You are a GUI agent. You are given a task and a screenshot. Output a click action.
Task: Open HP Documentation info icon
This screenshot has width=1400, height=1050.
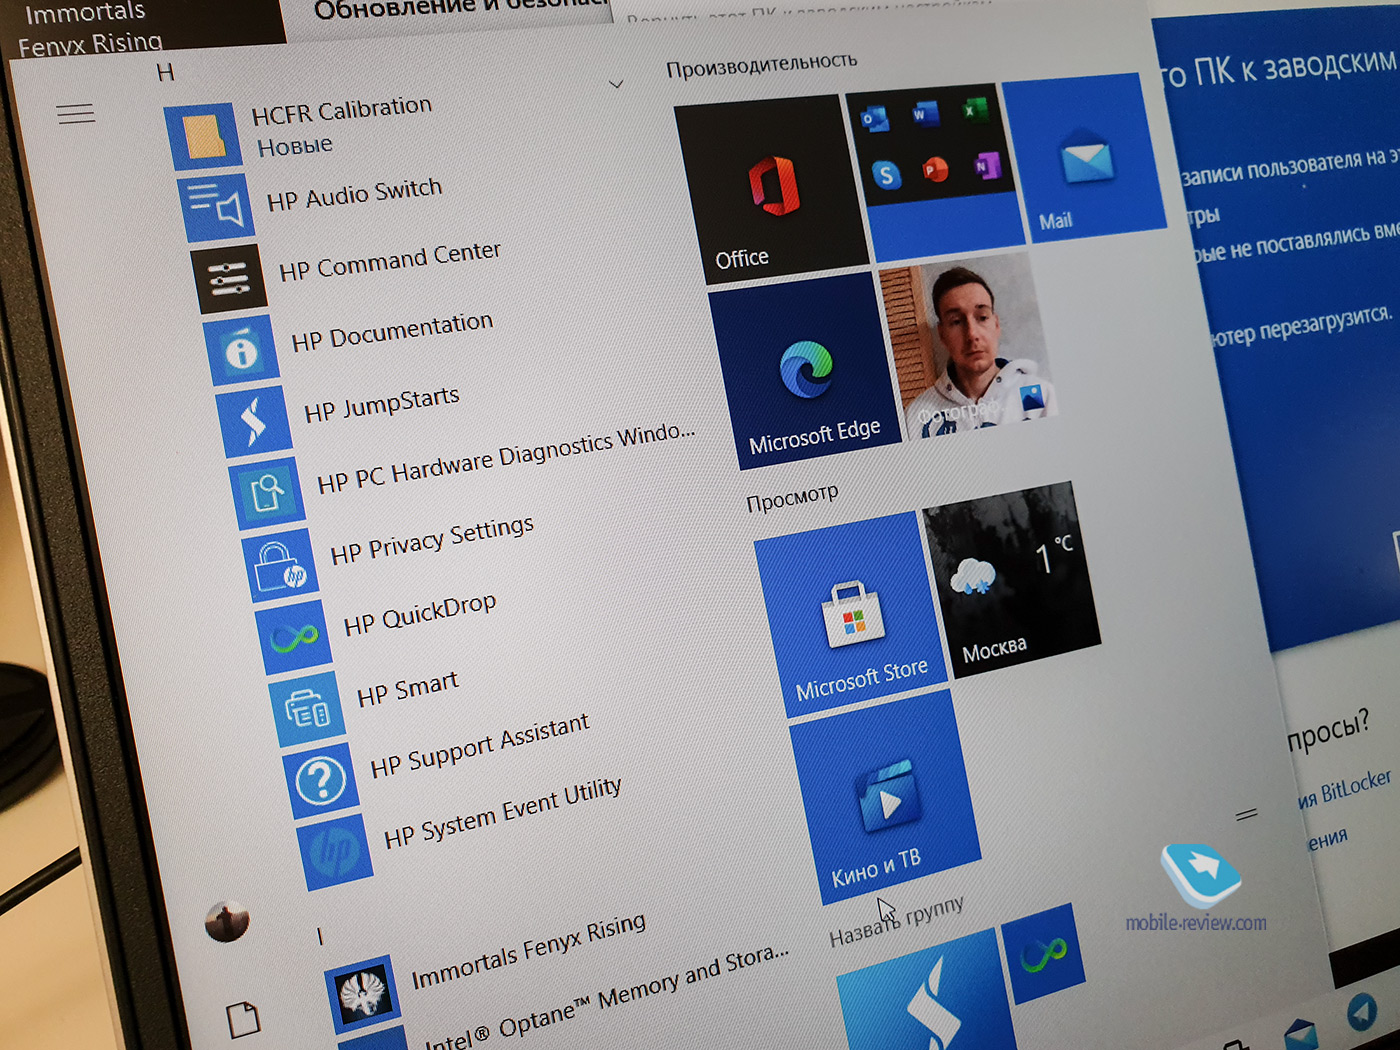[x=241, y=350]
